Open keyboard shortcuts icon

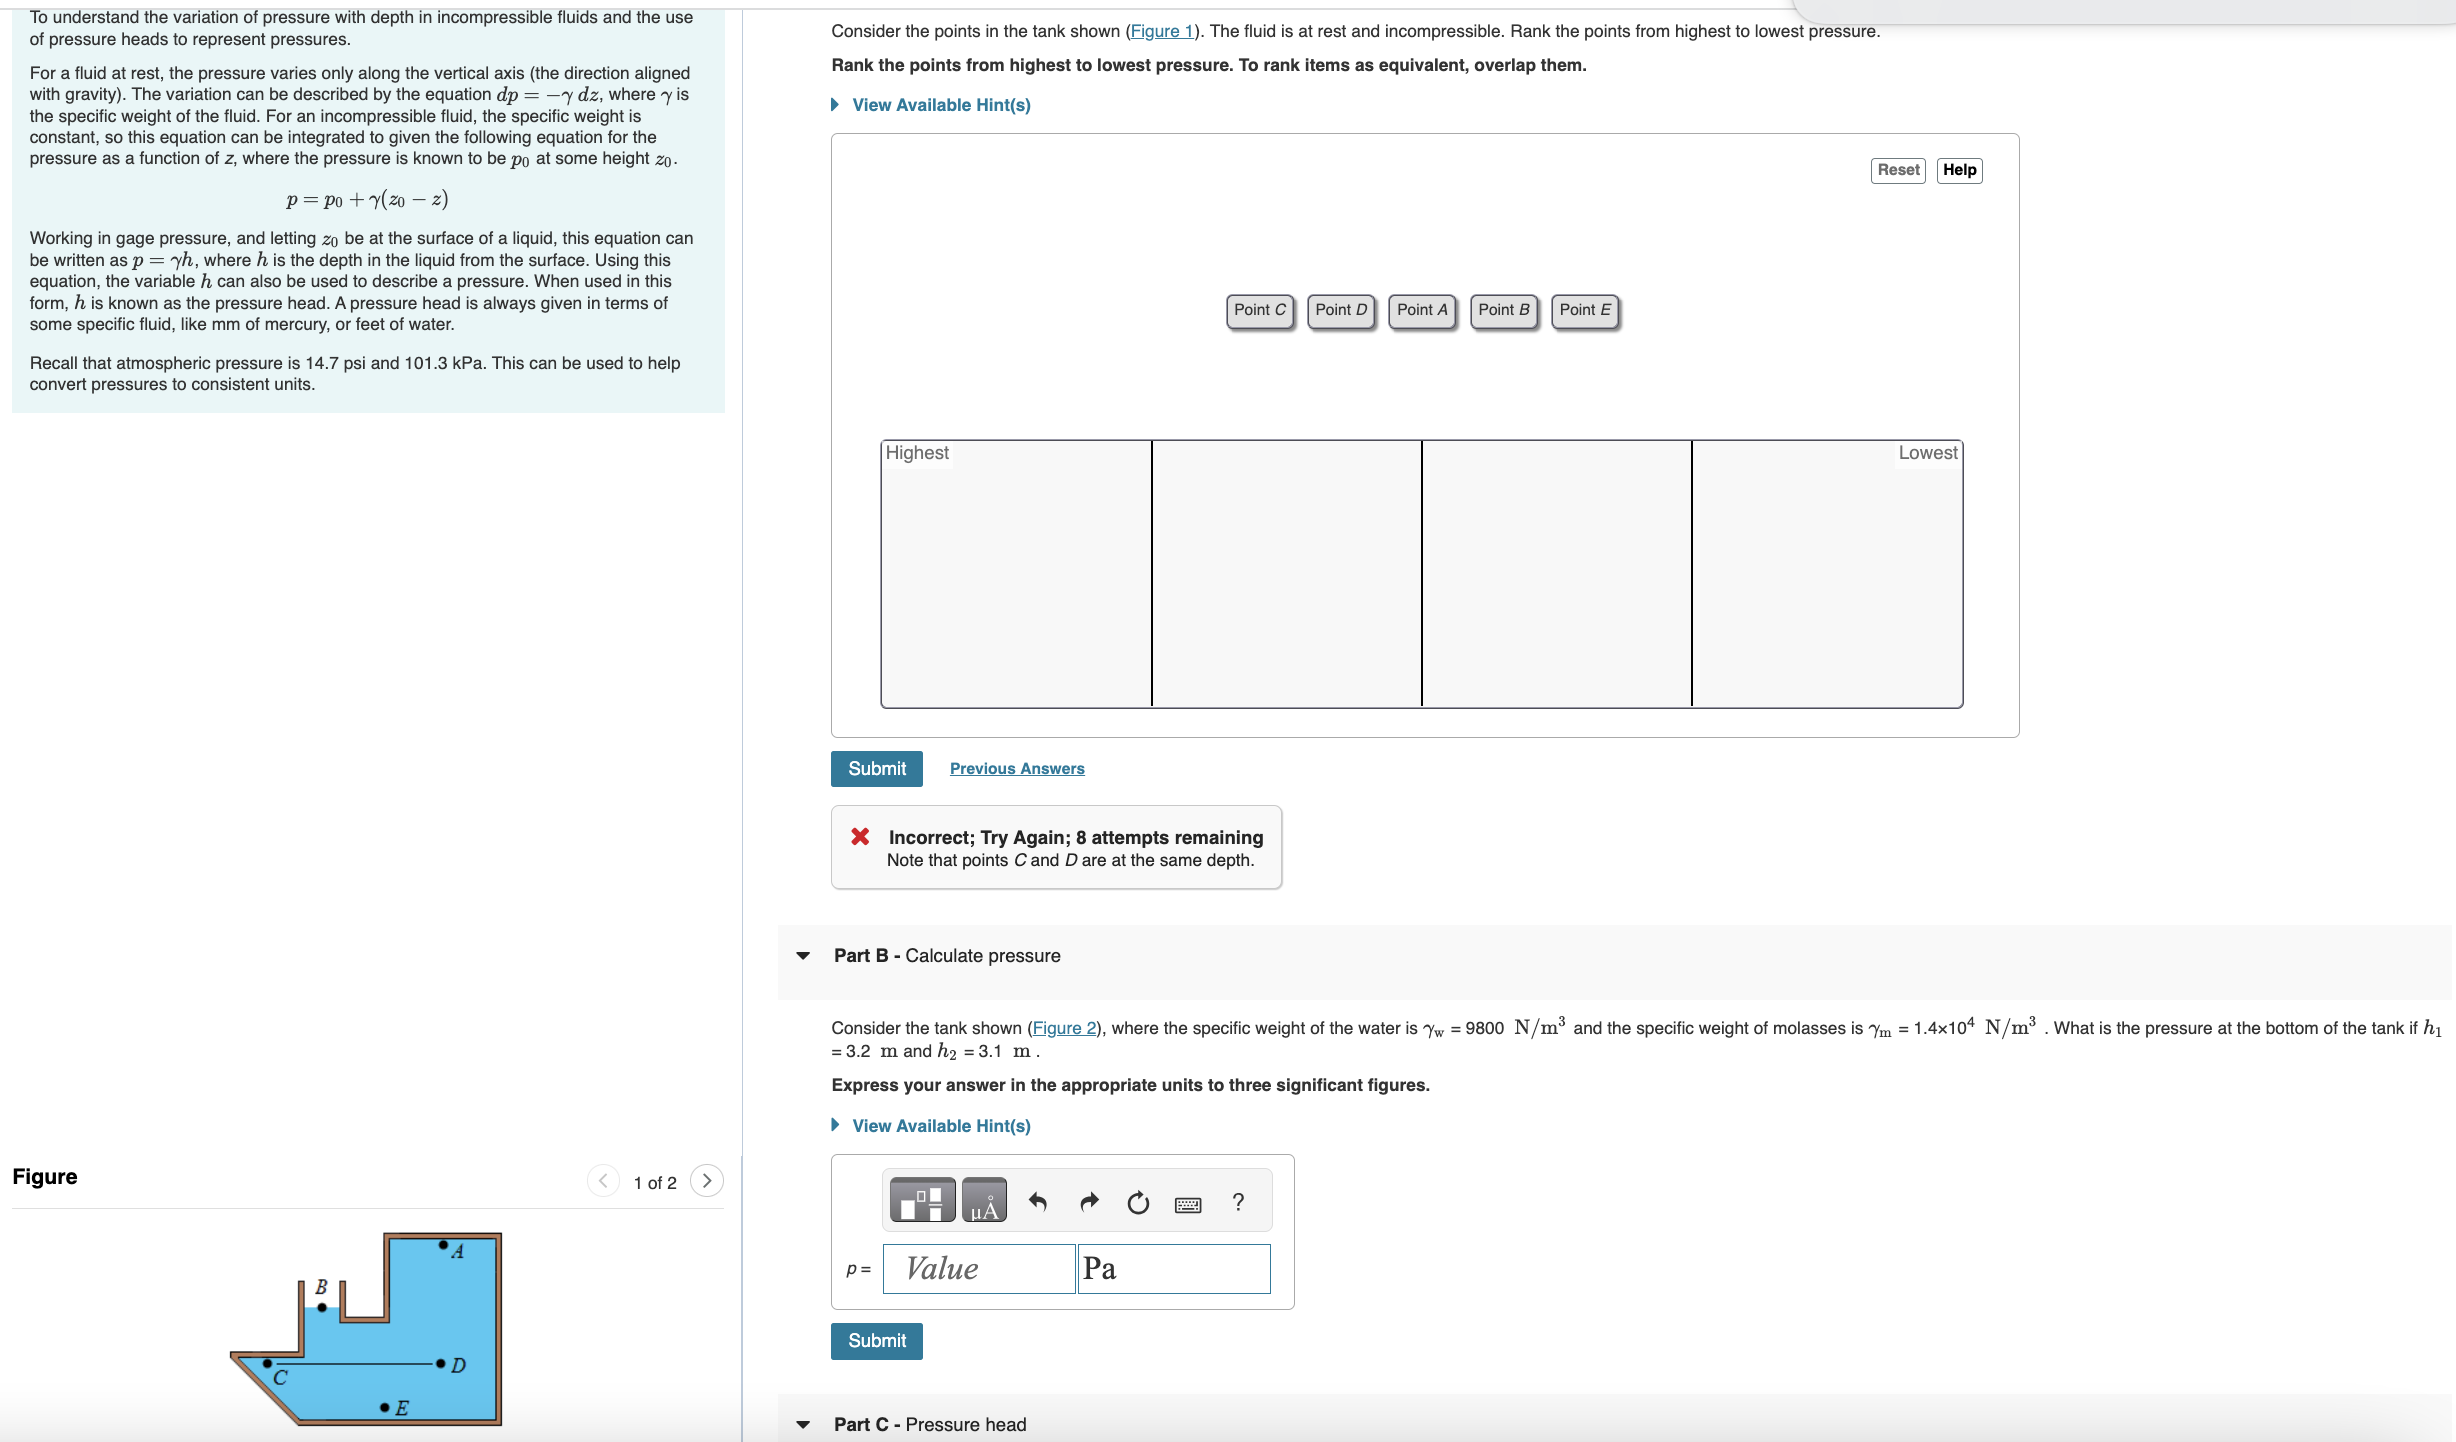point(1188,1204)
